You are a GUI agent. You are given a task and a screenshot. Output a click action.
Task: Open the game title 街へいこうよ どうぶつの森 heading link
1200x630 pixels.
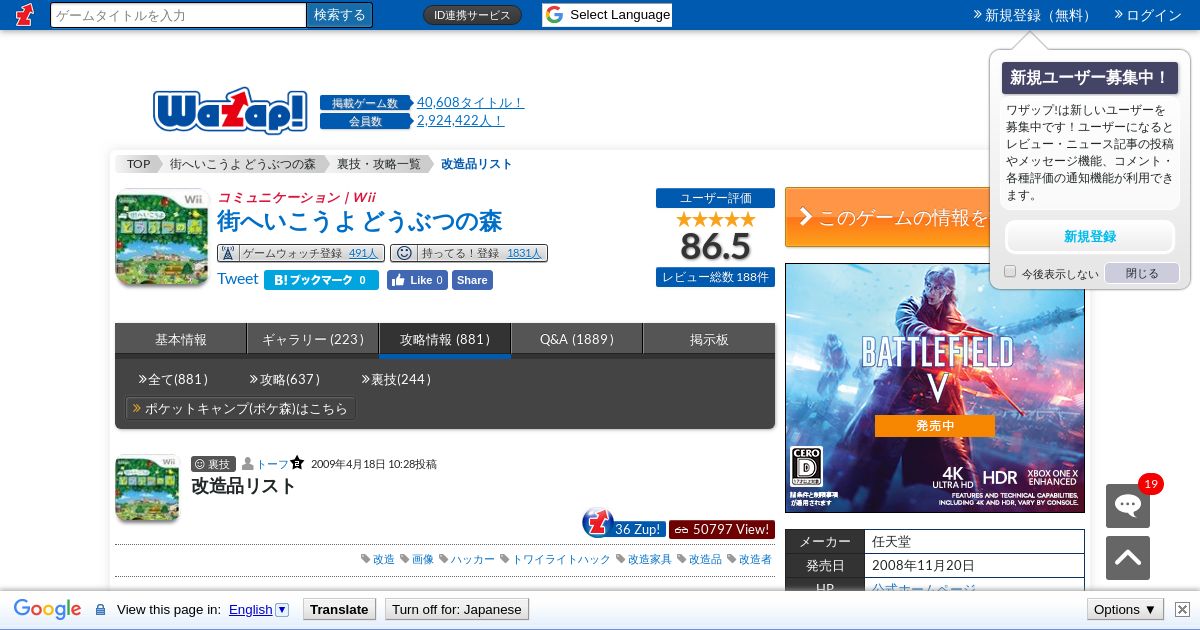(x=359, y=221)
